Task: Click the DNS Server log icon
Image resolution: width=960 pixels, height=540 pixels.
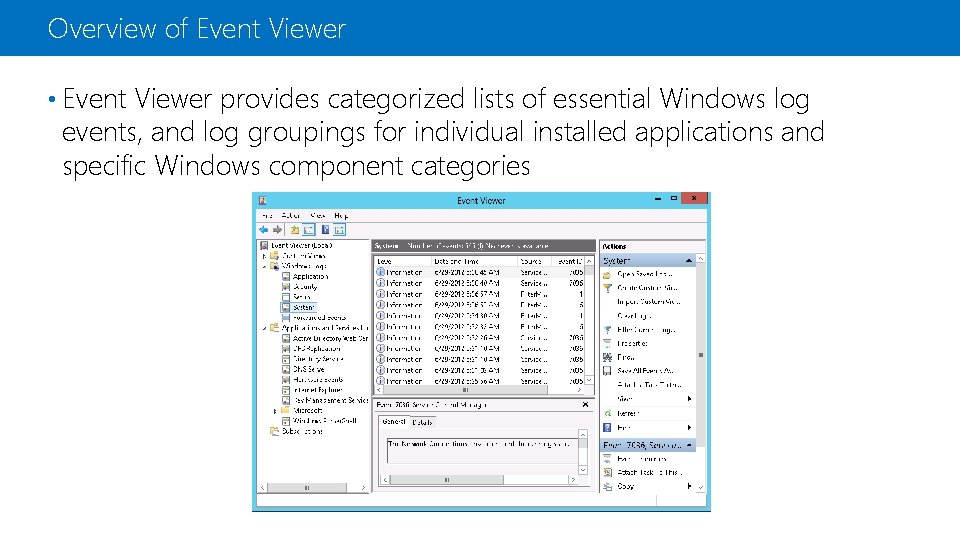Action: (x=285, y=369)
